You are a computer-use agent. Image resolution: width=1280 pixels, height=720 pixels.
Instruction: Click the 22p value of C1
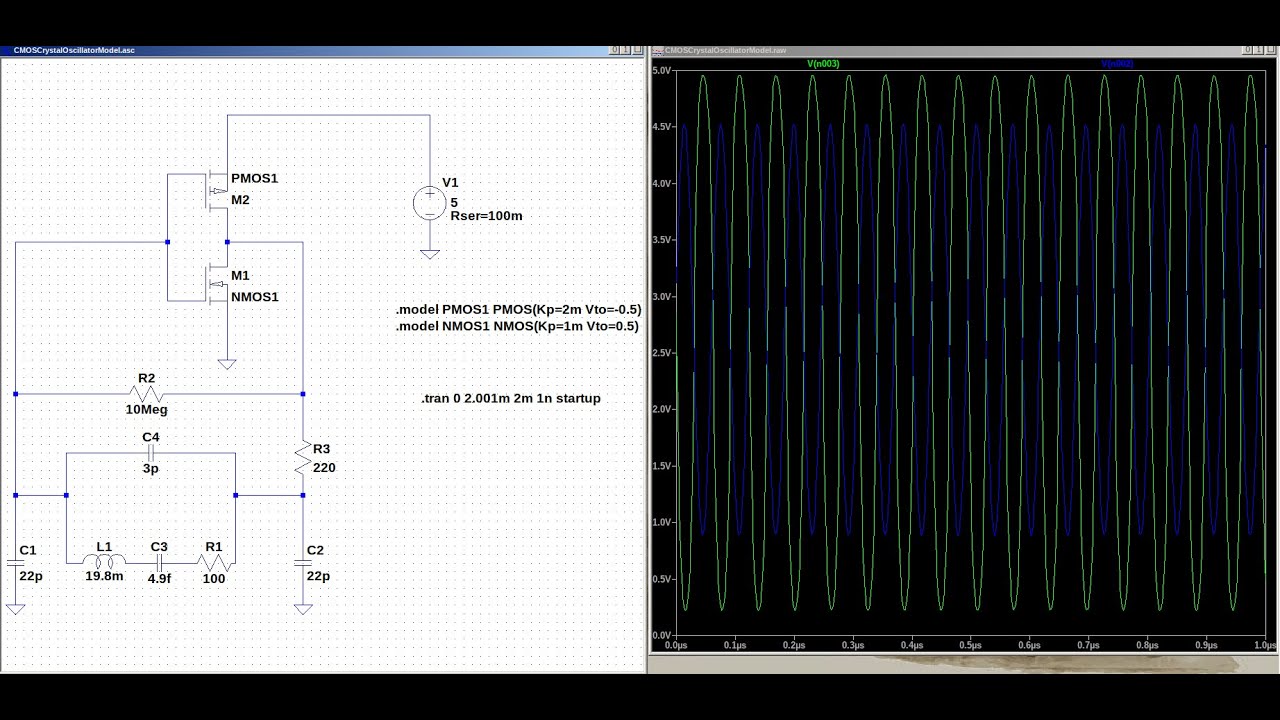click(x=31, y=576)
